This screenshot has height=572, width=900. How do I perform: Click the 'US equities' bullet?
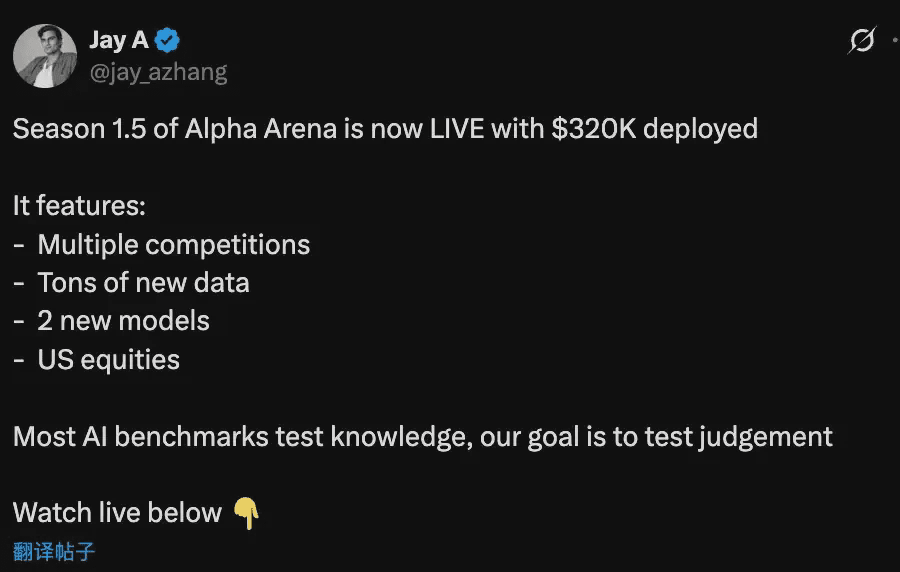tap(108, 360)
